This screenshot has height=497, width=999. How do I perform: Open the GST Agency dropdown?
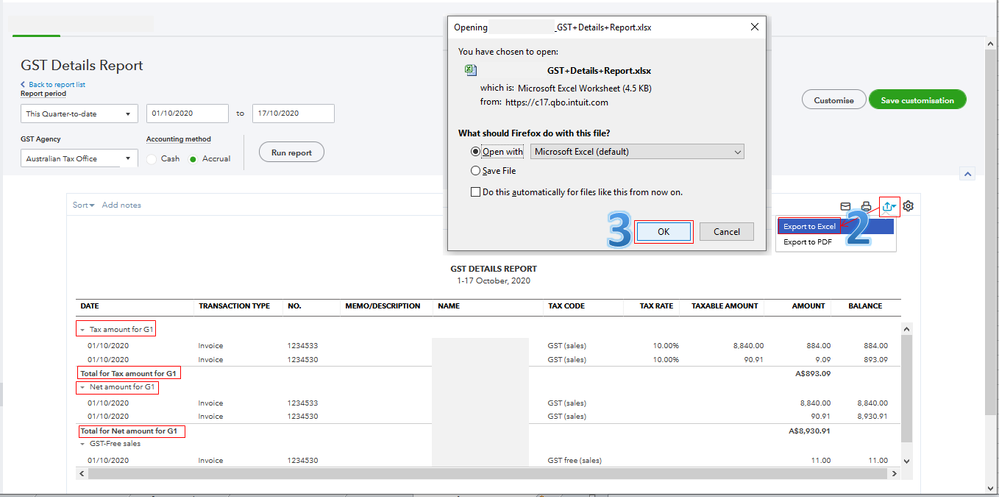[79, 159]
